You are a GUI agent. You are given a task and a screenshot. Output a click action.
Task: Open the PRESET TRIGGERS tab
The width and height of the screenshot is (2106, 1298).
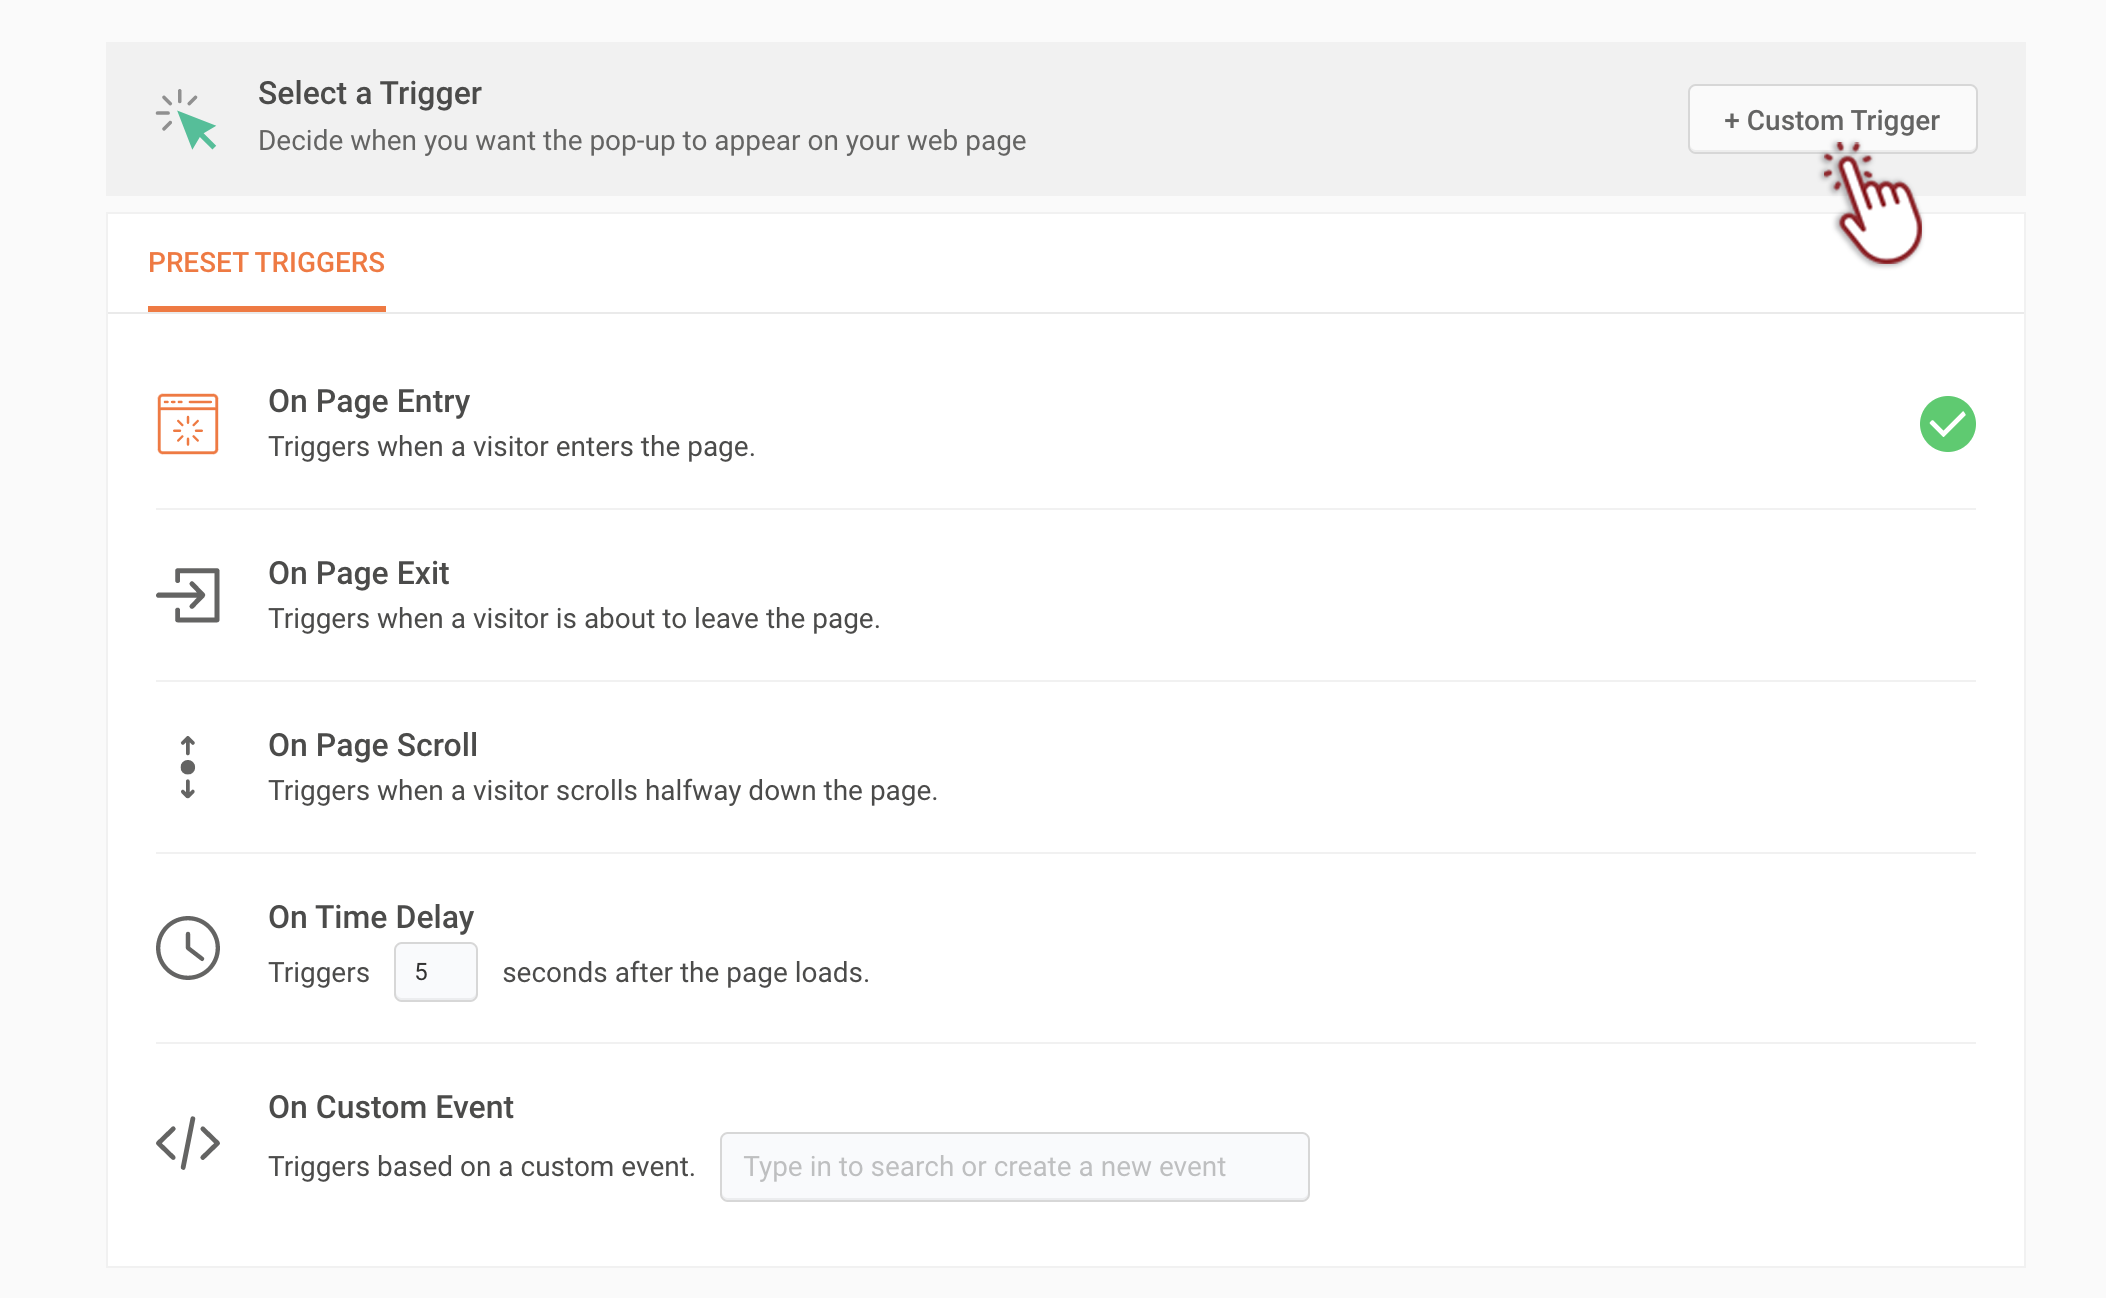[x=266, y=262]
